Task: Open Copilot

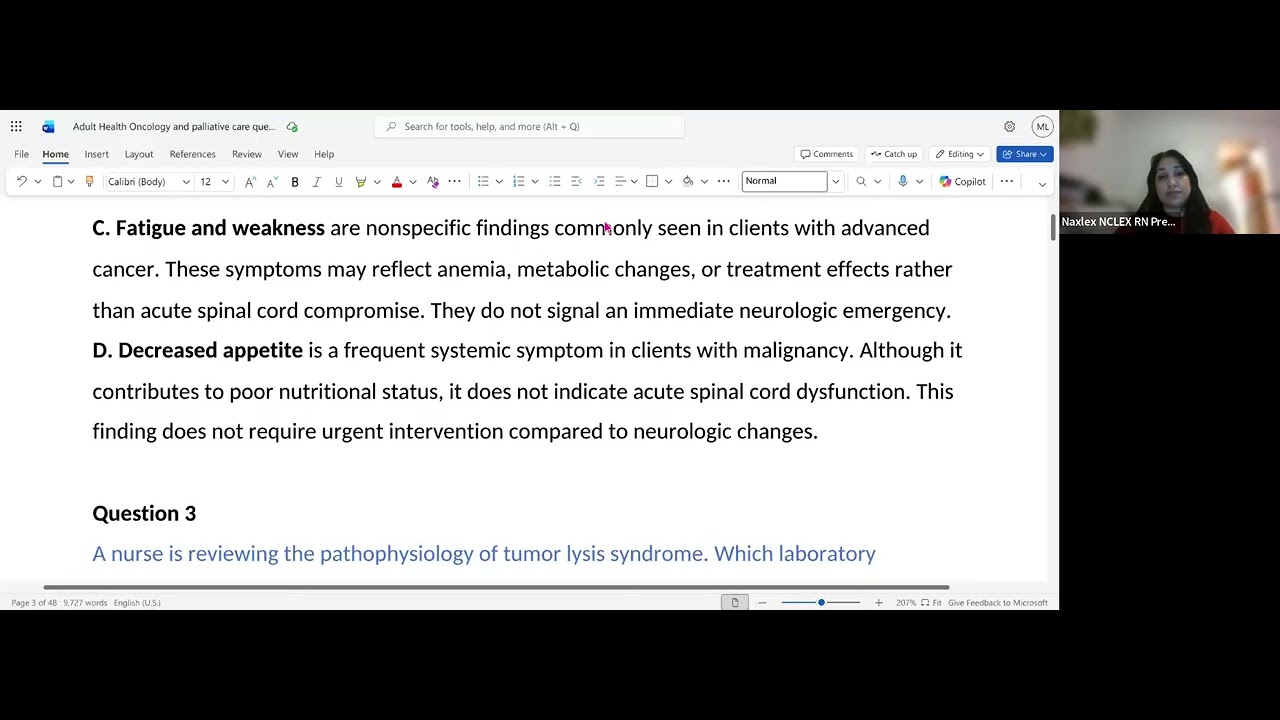Action: [962, 182]
